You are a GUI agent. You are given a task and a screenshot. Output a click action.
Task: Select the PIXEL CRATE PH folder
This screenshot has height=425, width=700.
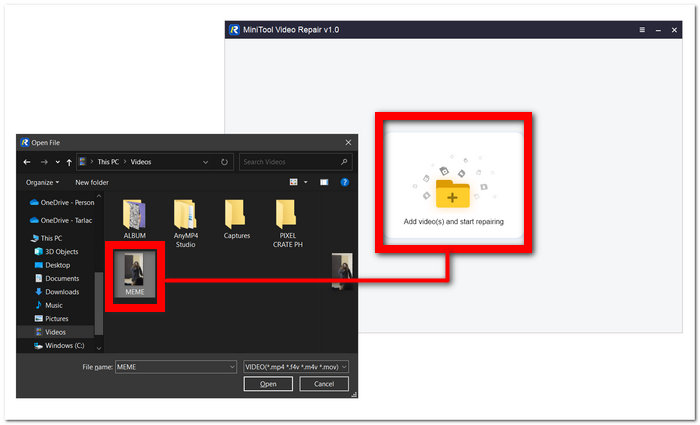coord(288,224)
